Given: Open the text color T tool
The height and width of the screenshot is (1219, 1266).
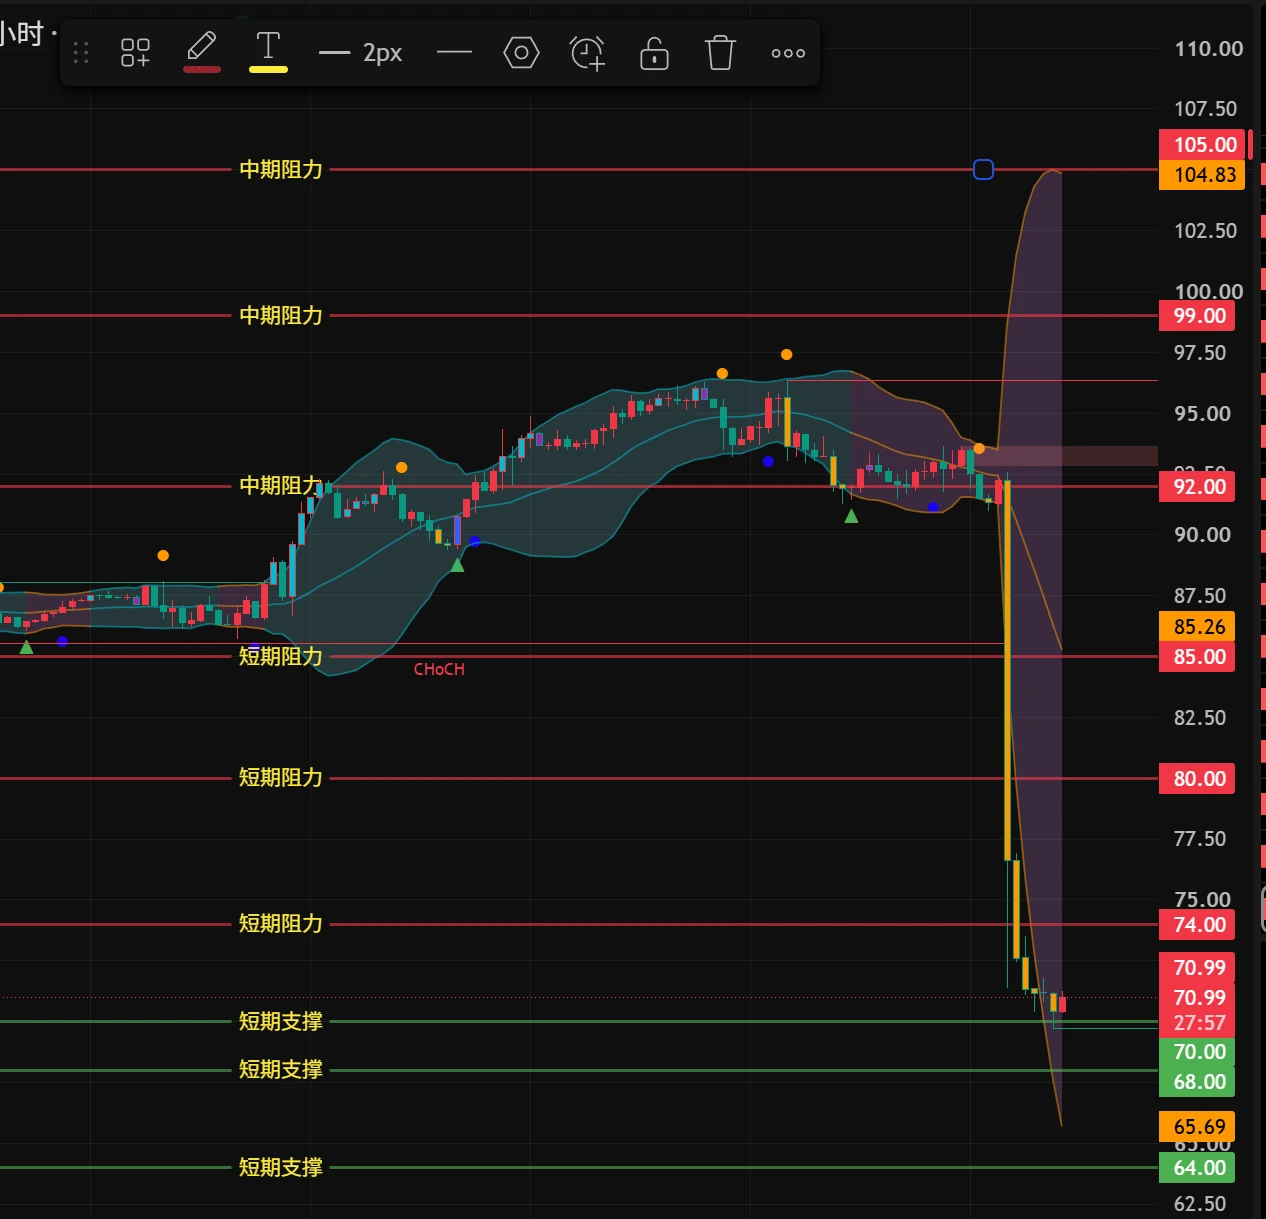Looking at the screenshot, I should click(x=268, y=50).
